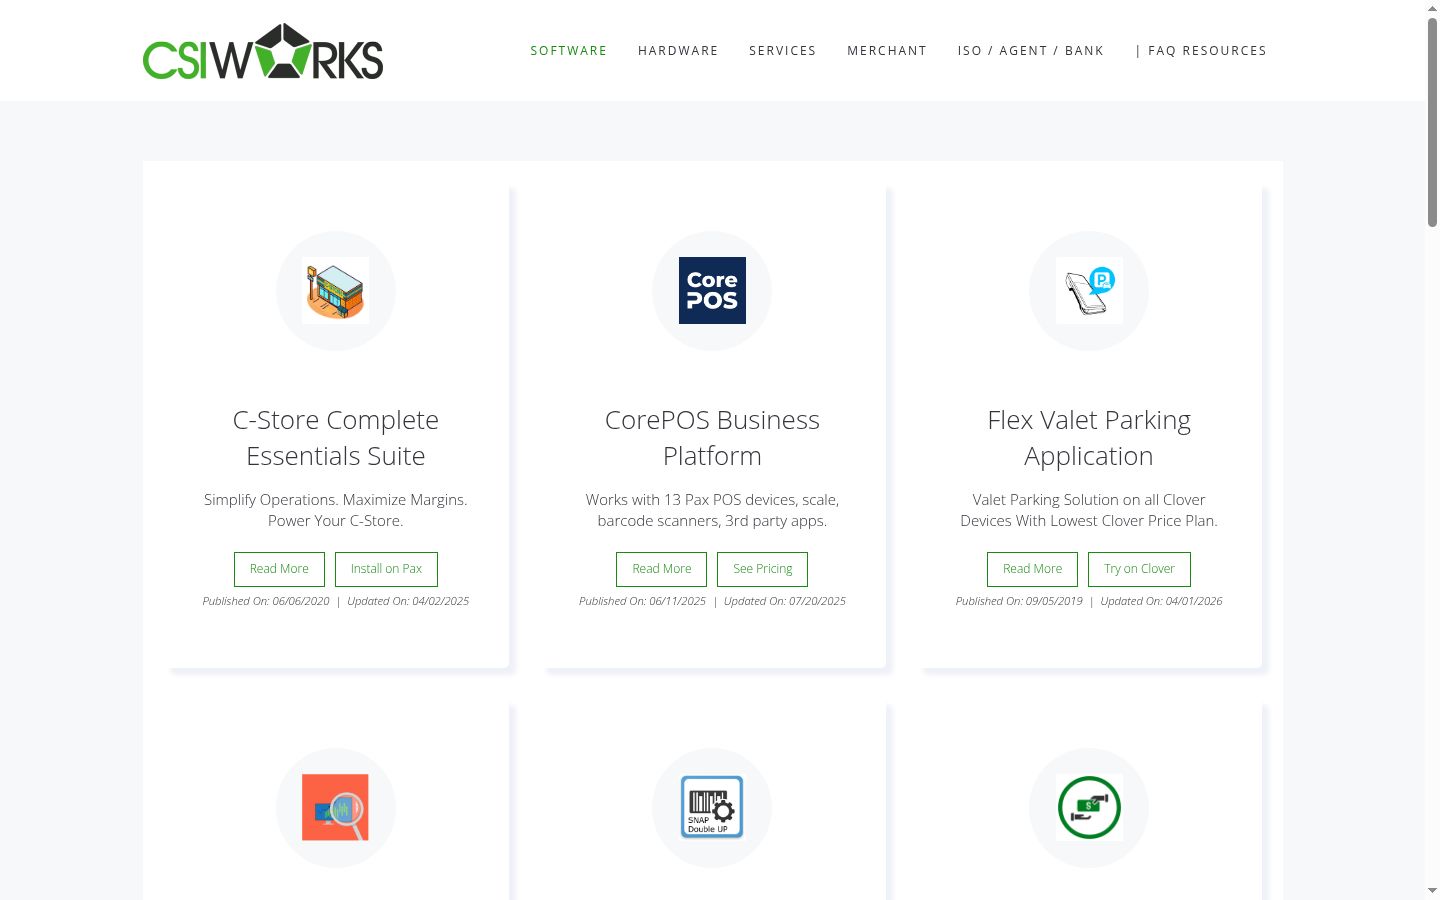Click the CorePOS logo icon
Screen dimensions: 1440x900
pyautogui.click(x=712, y=291)
